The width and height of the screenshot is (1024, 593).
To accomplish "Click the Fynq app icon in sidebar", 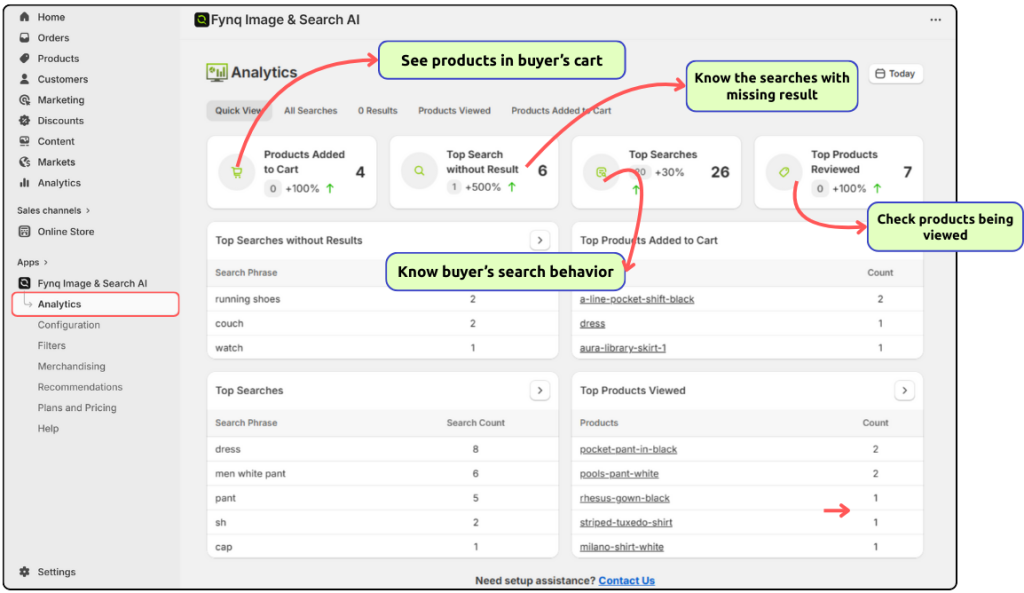I will click(24, 283).
